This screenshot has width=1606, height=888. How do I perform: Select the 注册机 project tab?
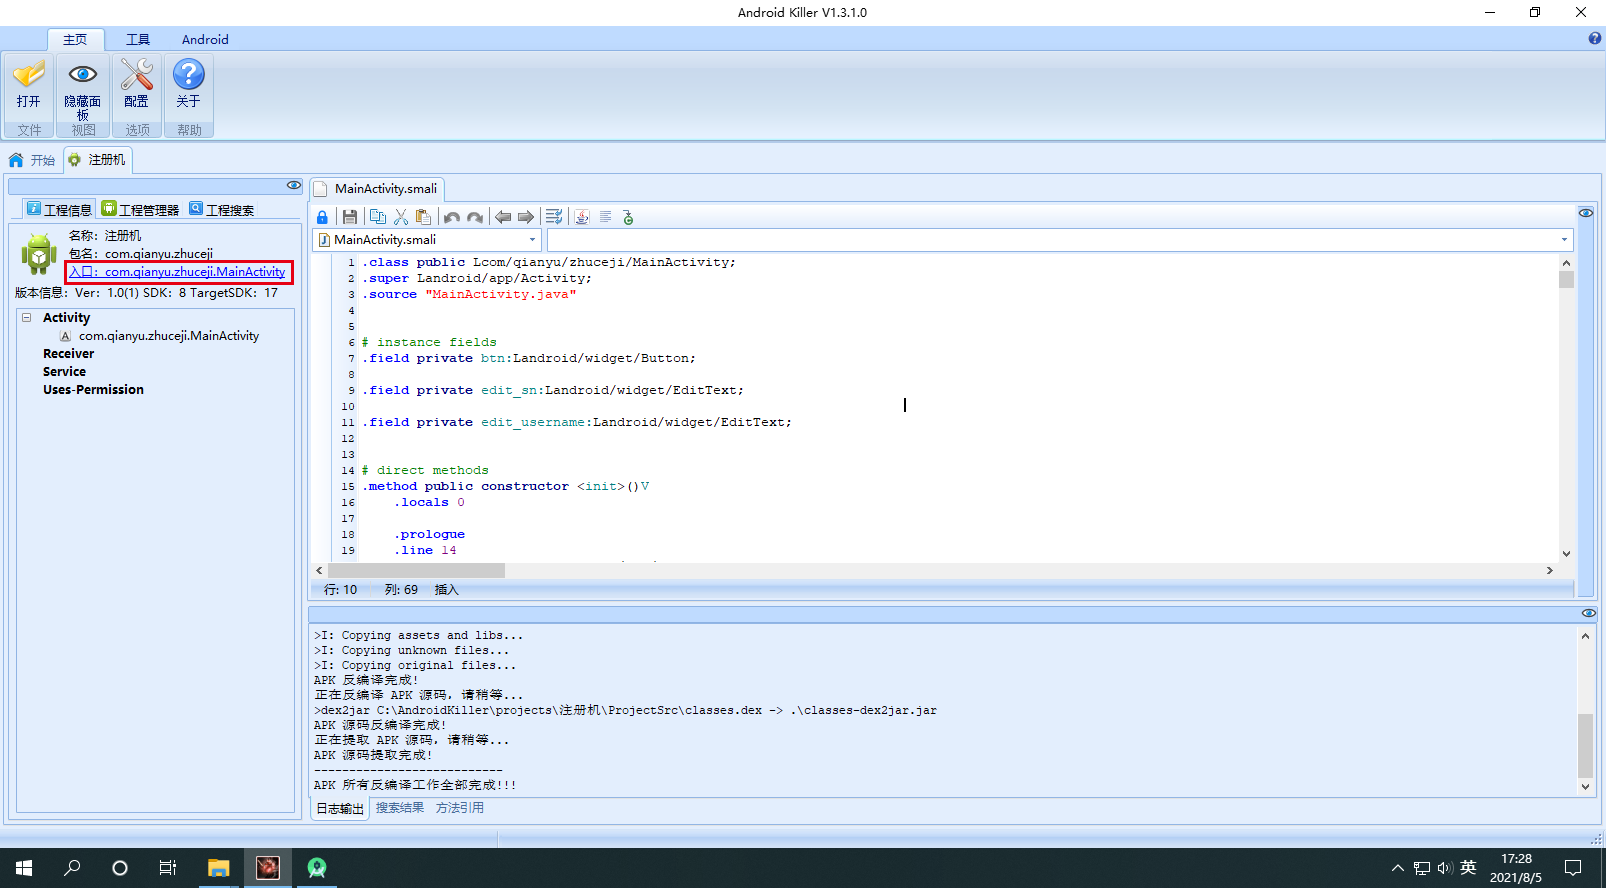click(x=98, y=160)
